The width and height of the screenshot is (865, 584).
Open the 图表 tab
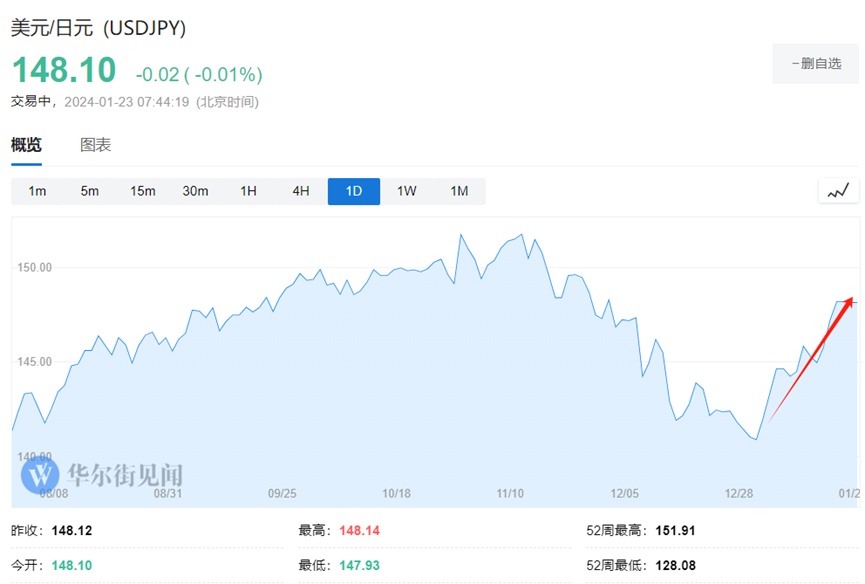(95, 145)
